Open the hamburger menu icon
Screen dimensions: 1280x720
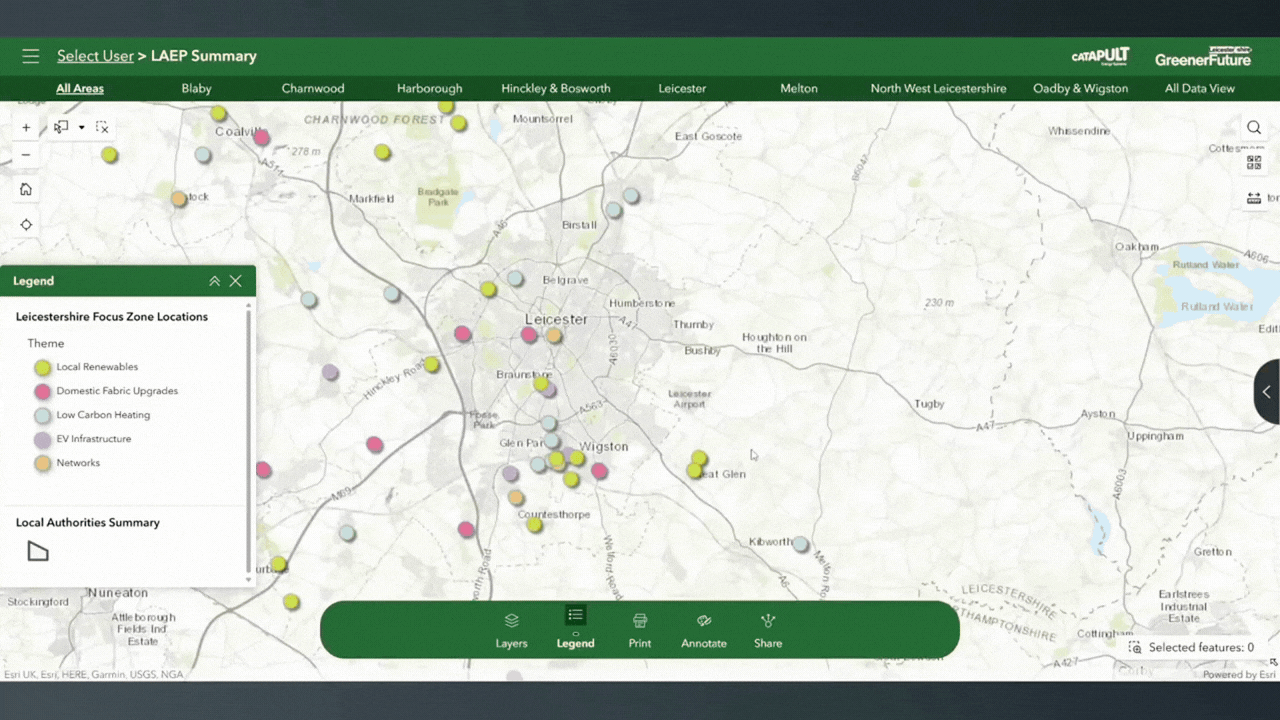pyautogui.click(x=31, y=56)
